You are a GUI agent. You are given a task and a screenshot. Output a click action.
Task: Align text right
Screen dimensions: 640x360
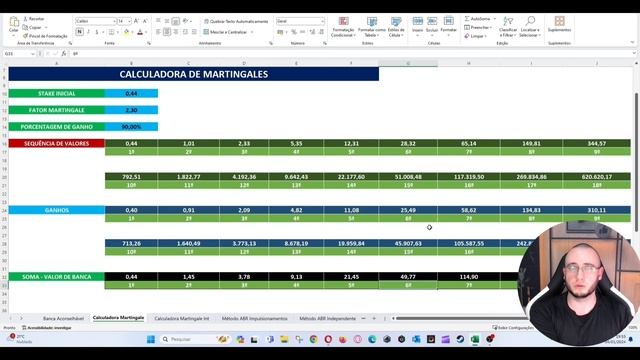click(176, 32)
